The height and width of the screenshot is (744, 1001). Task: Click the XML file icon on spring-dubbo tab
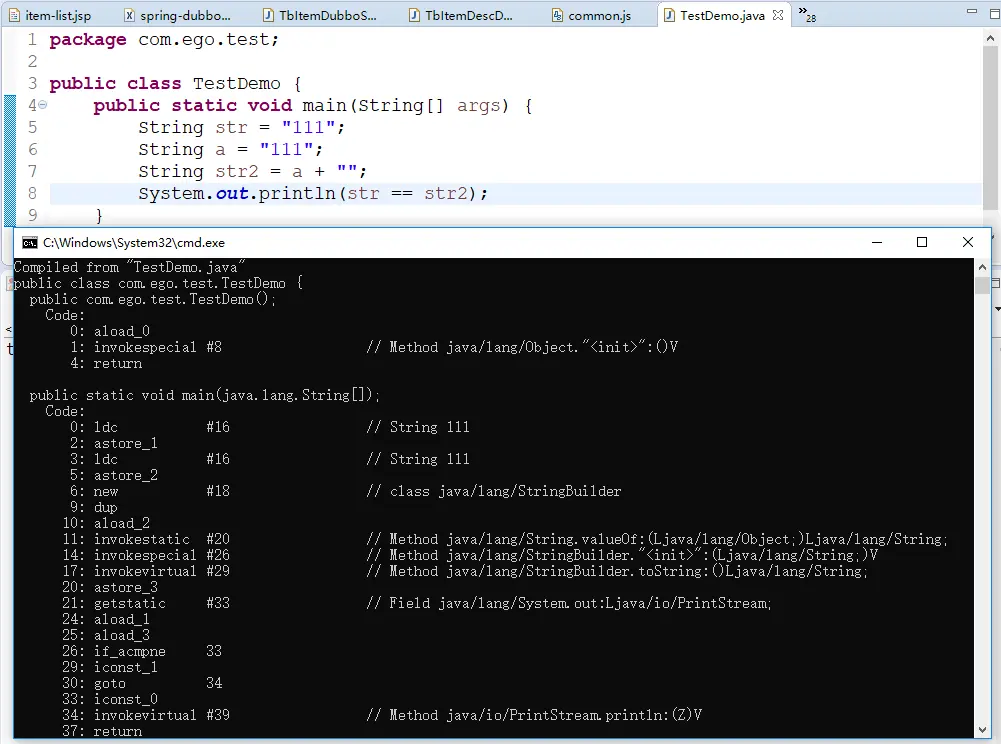tap(130, 15)
